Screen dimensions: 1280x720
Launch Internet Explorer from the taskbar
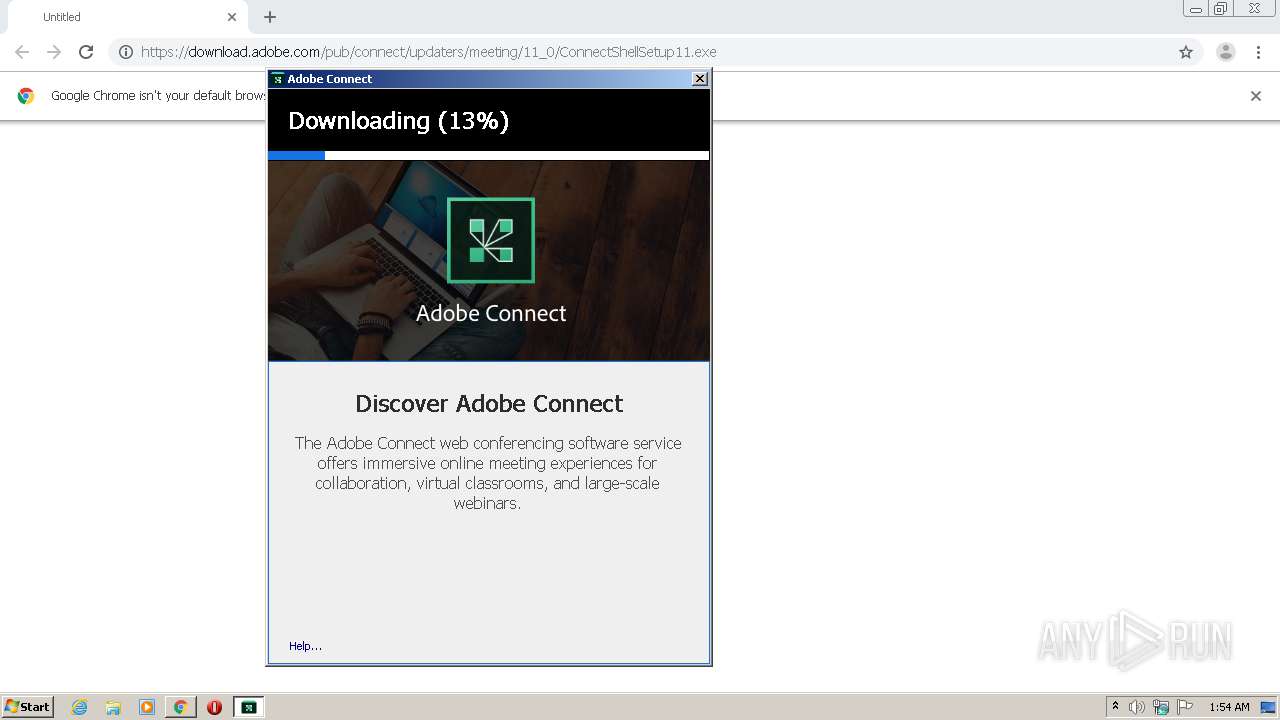coord(80,707)
